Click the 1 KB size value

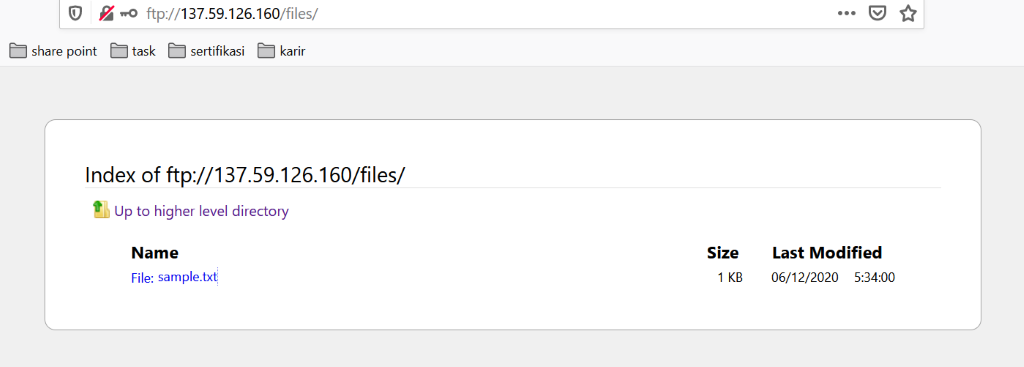730,278
